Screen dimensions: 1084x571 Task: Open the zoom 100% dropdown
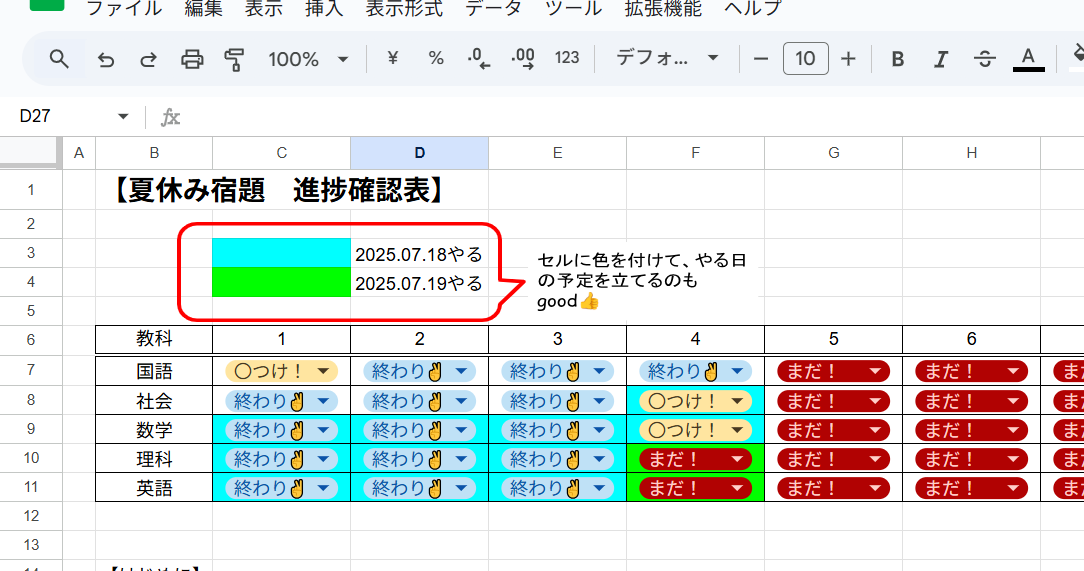[x=308, y=59]
